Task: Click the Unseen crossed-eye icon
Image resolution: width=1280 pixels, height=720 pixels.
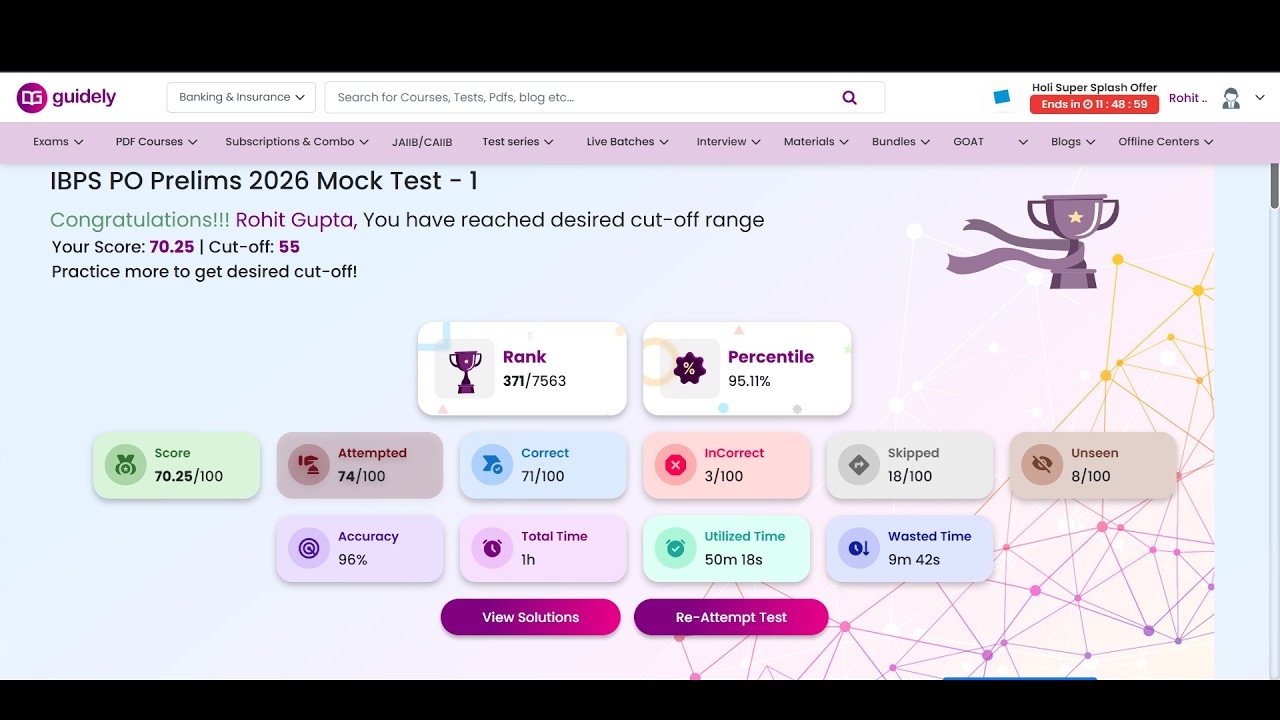Action: tap(1042, 465)
